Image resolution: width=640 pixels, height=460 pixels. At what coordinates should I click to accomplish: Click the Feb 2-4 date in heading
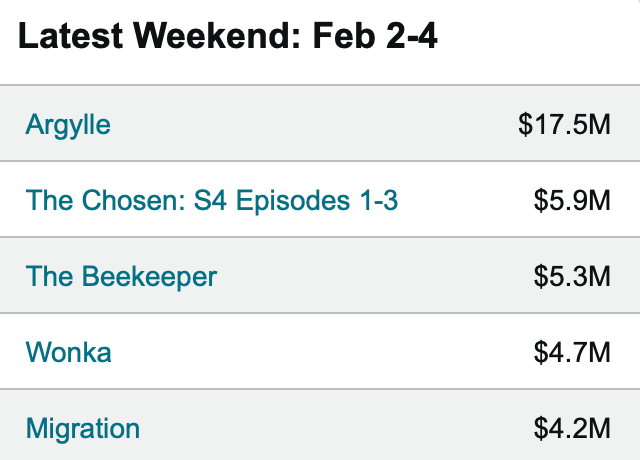tap(375, 36)
